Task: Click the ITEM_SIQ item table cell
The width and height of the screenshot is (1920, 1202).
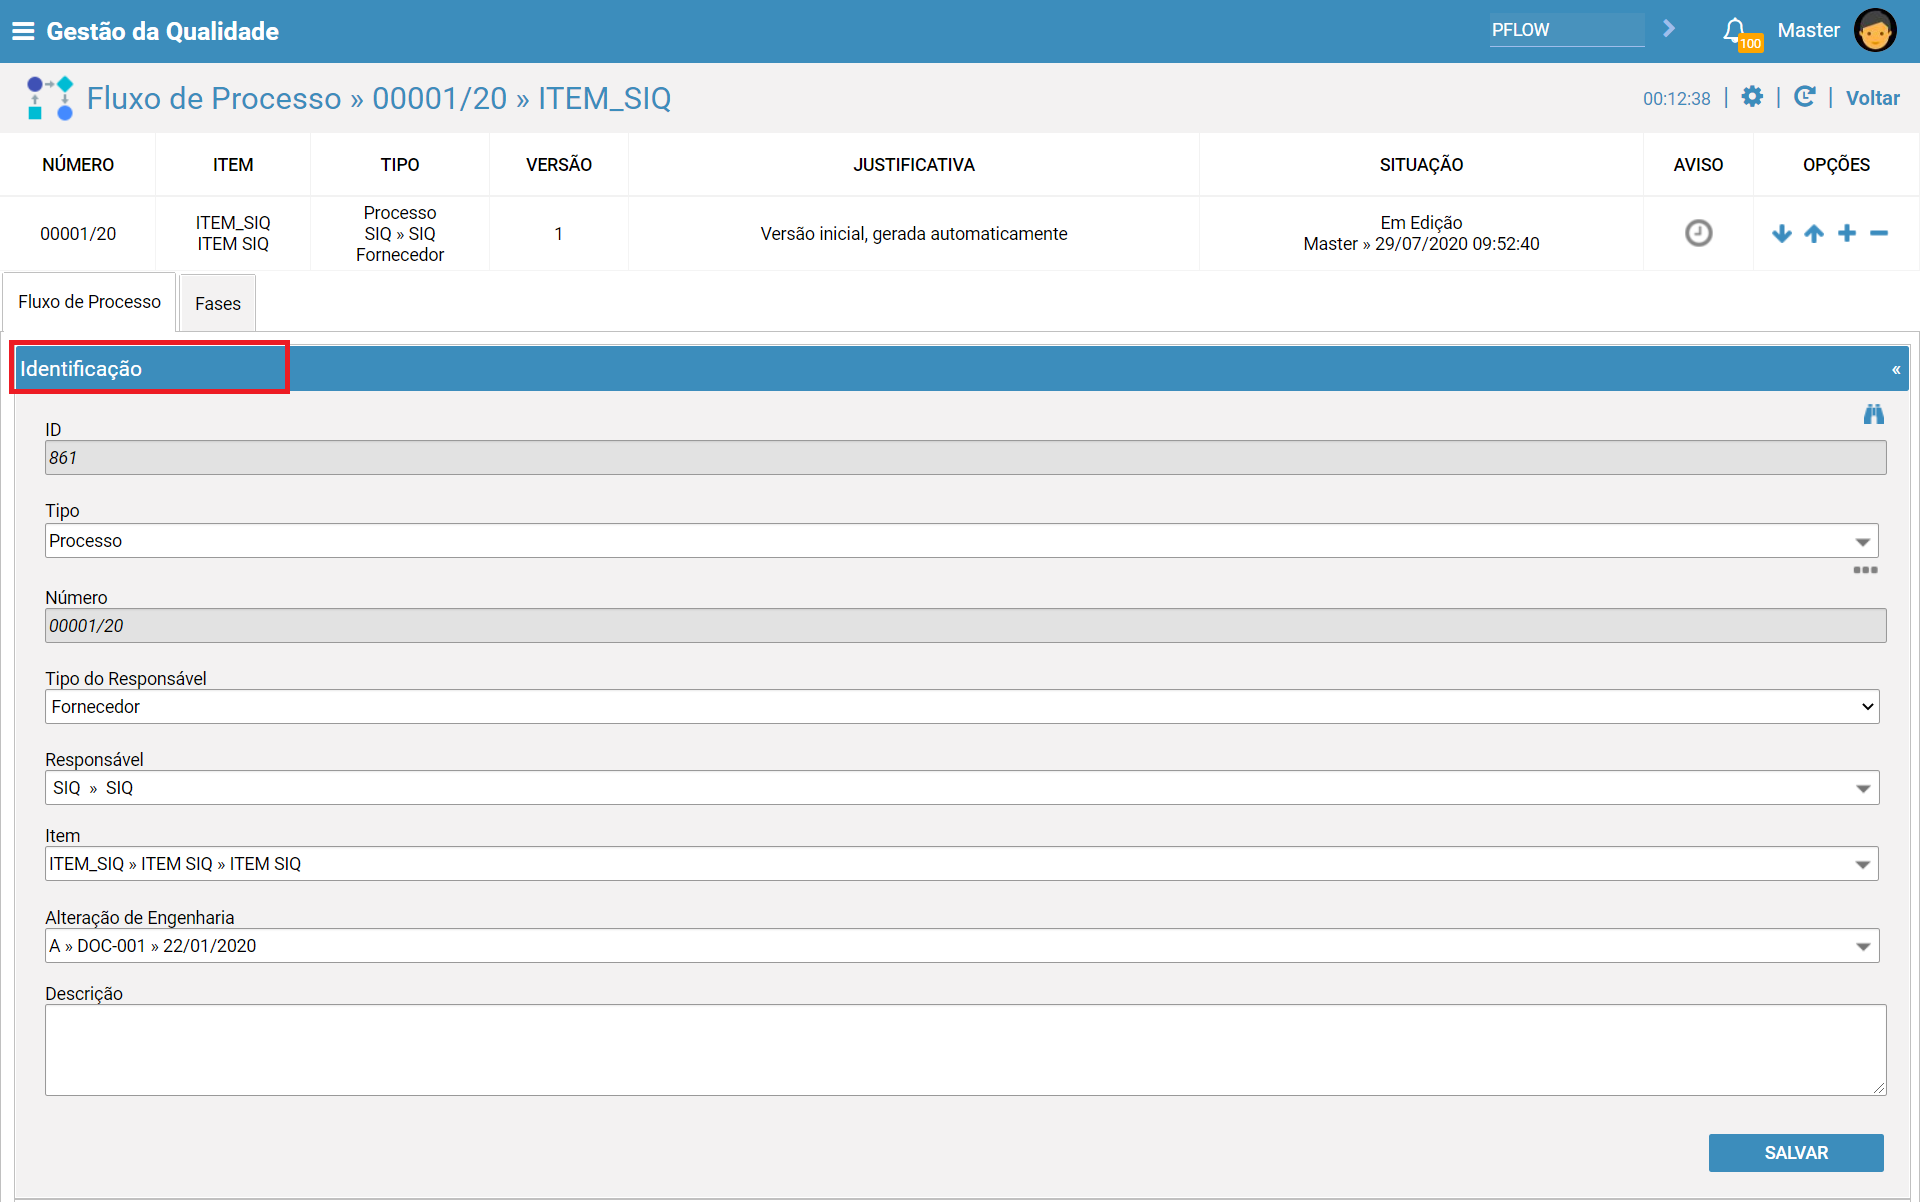Action: tap(233, 233)
